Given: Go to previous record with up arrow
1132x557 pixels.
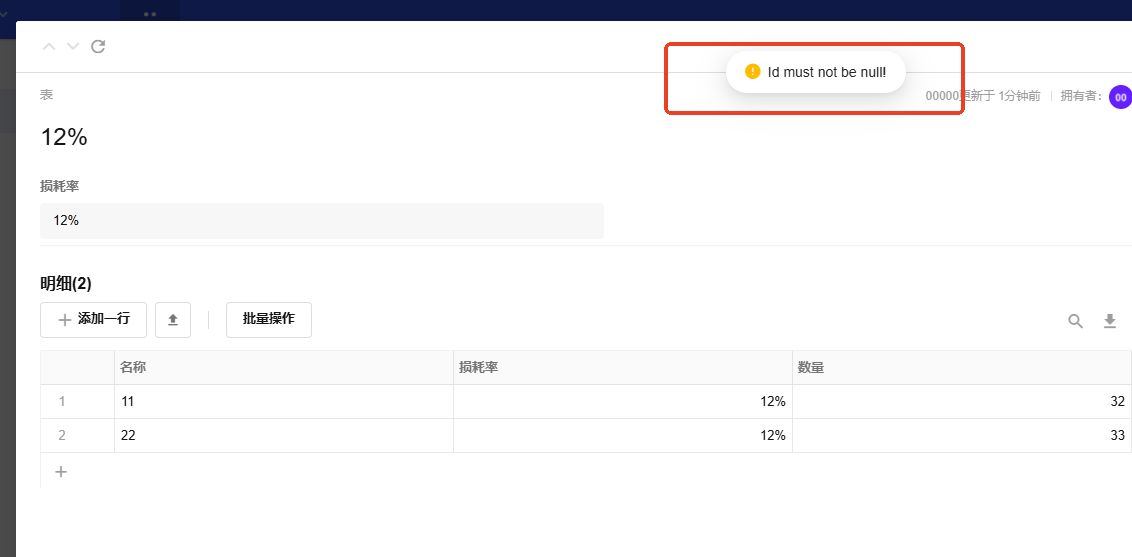Looking at the screenshot, I should pyautogui.click(x=49, y=46).
